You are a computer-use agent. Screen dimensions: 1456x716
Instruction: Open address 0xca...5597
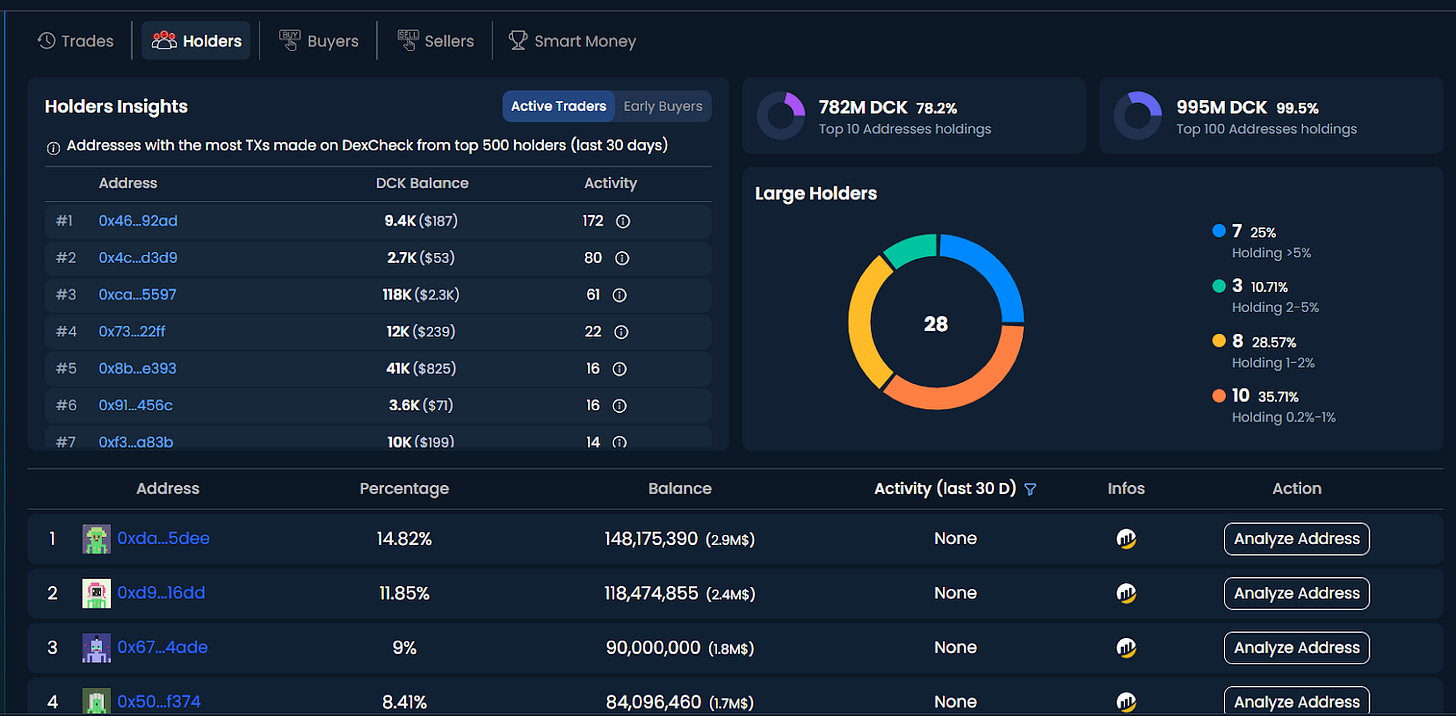(137, 294)
